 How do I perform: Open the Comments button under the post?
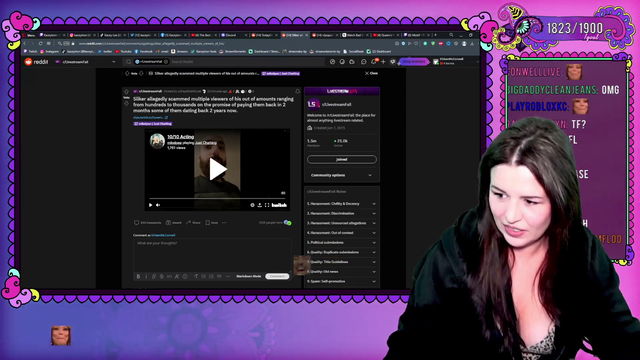[x=148, y=223]
